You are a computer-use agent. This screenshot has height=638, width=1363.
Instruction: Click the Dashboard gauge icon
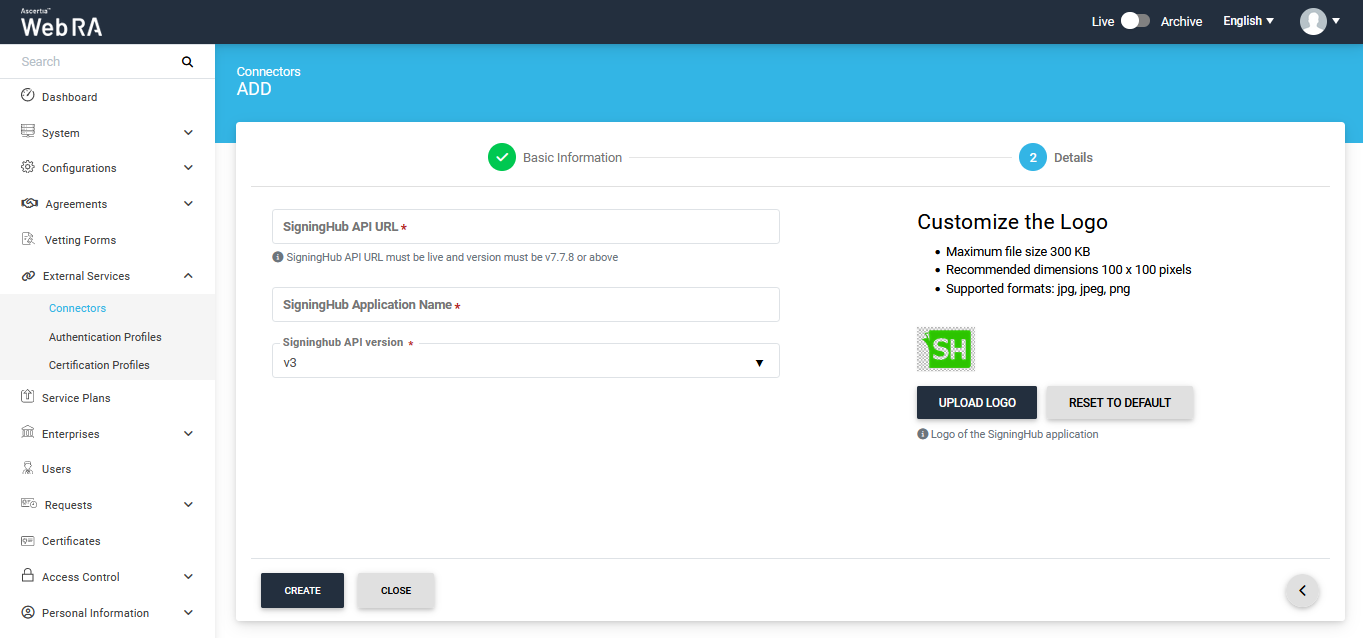pos(28,96)
